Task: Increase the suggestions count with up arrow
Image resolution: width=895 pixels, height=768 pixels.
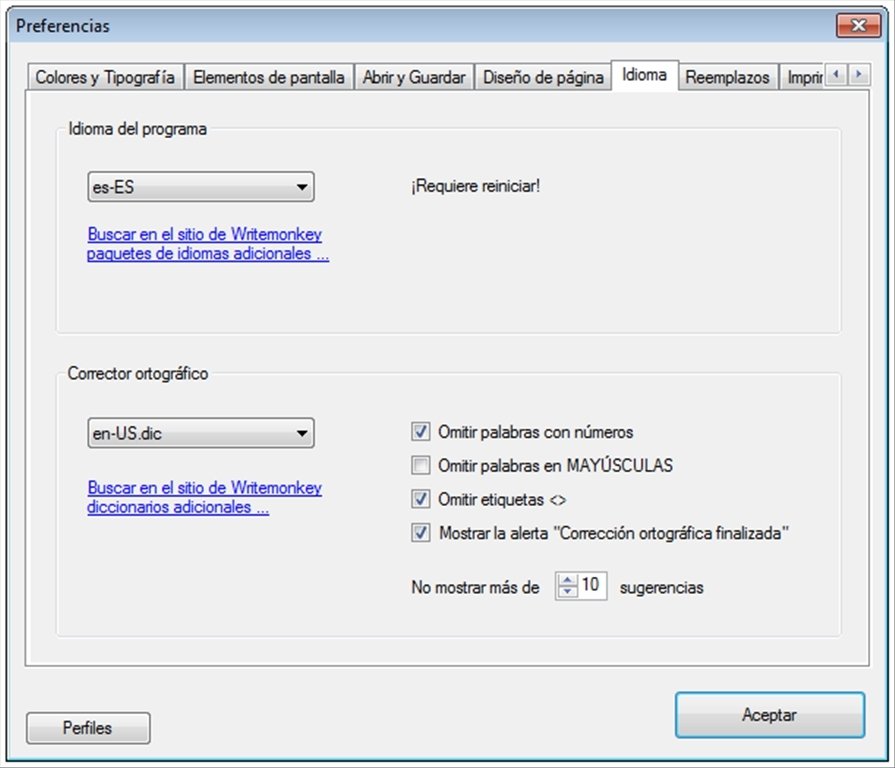Action: pyautogui.click(x=567, y=580)
